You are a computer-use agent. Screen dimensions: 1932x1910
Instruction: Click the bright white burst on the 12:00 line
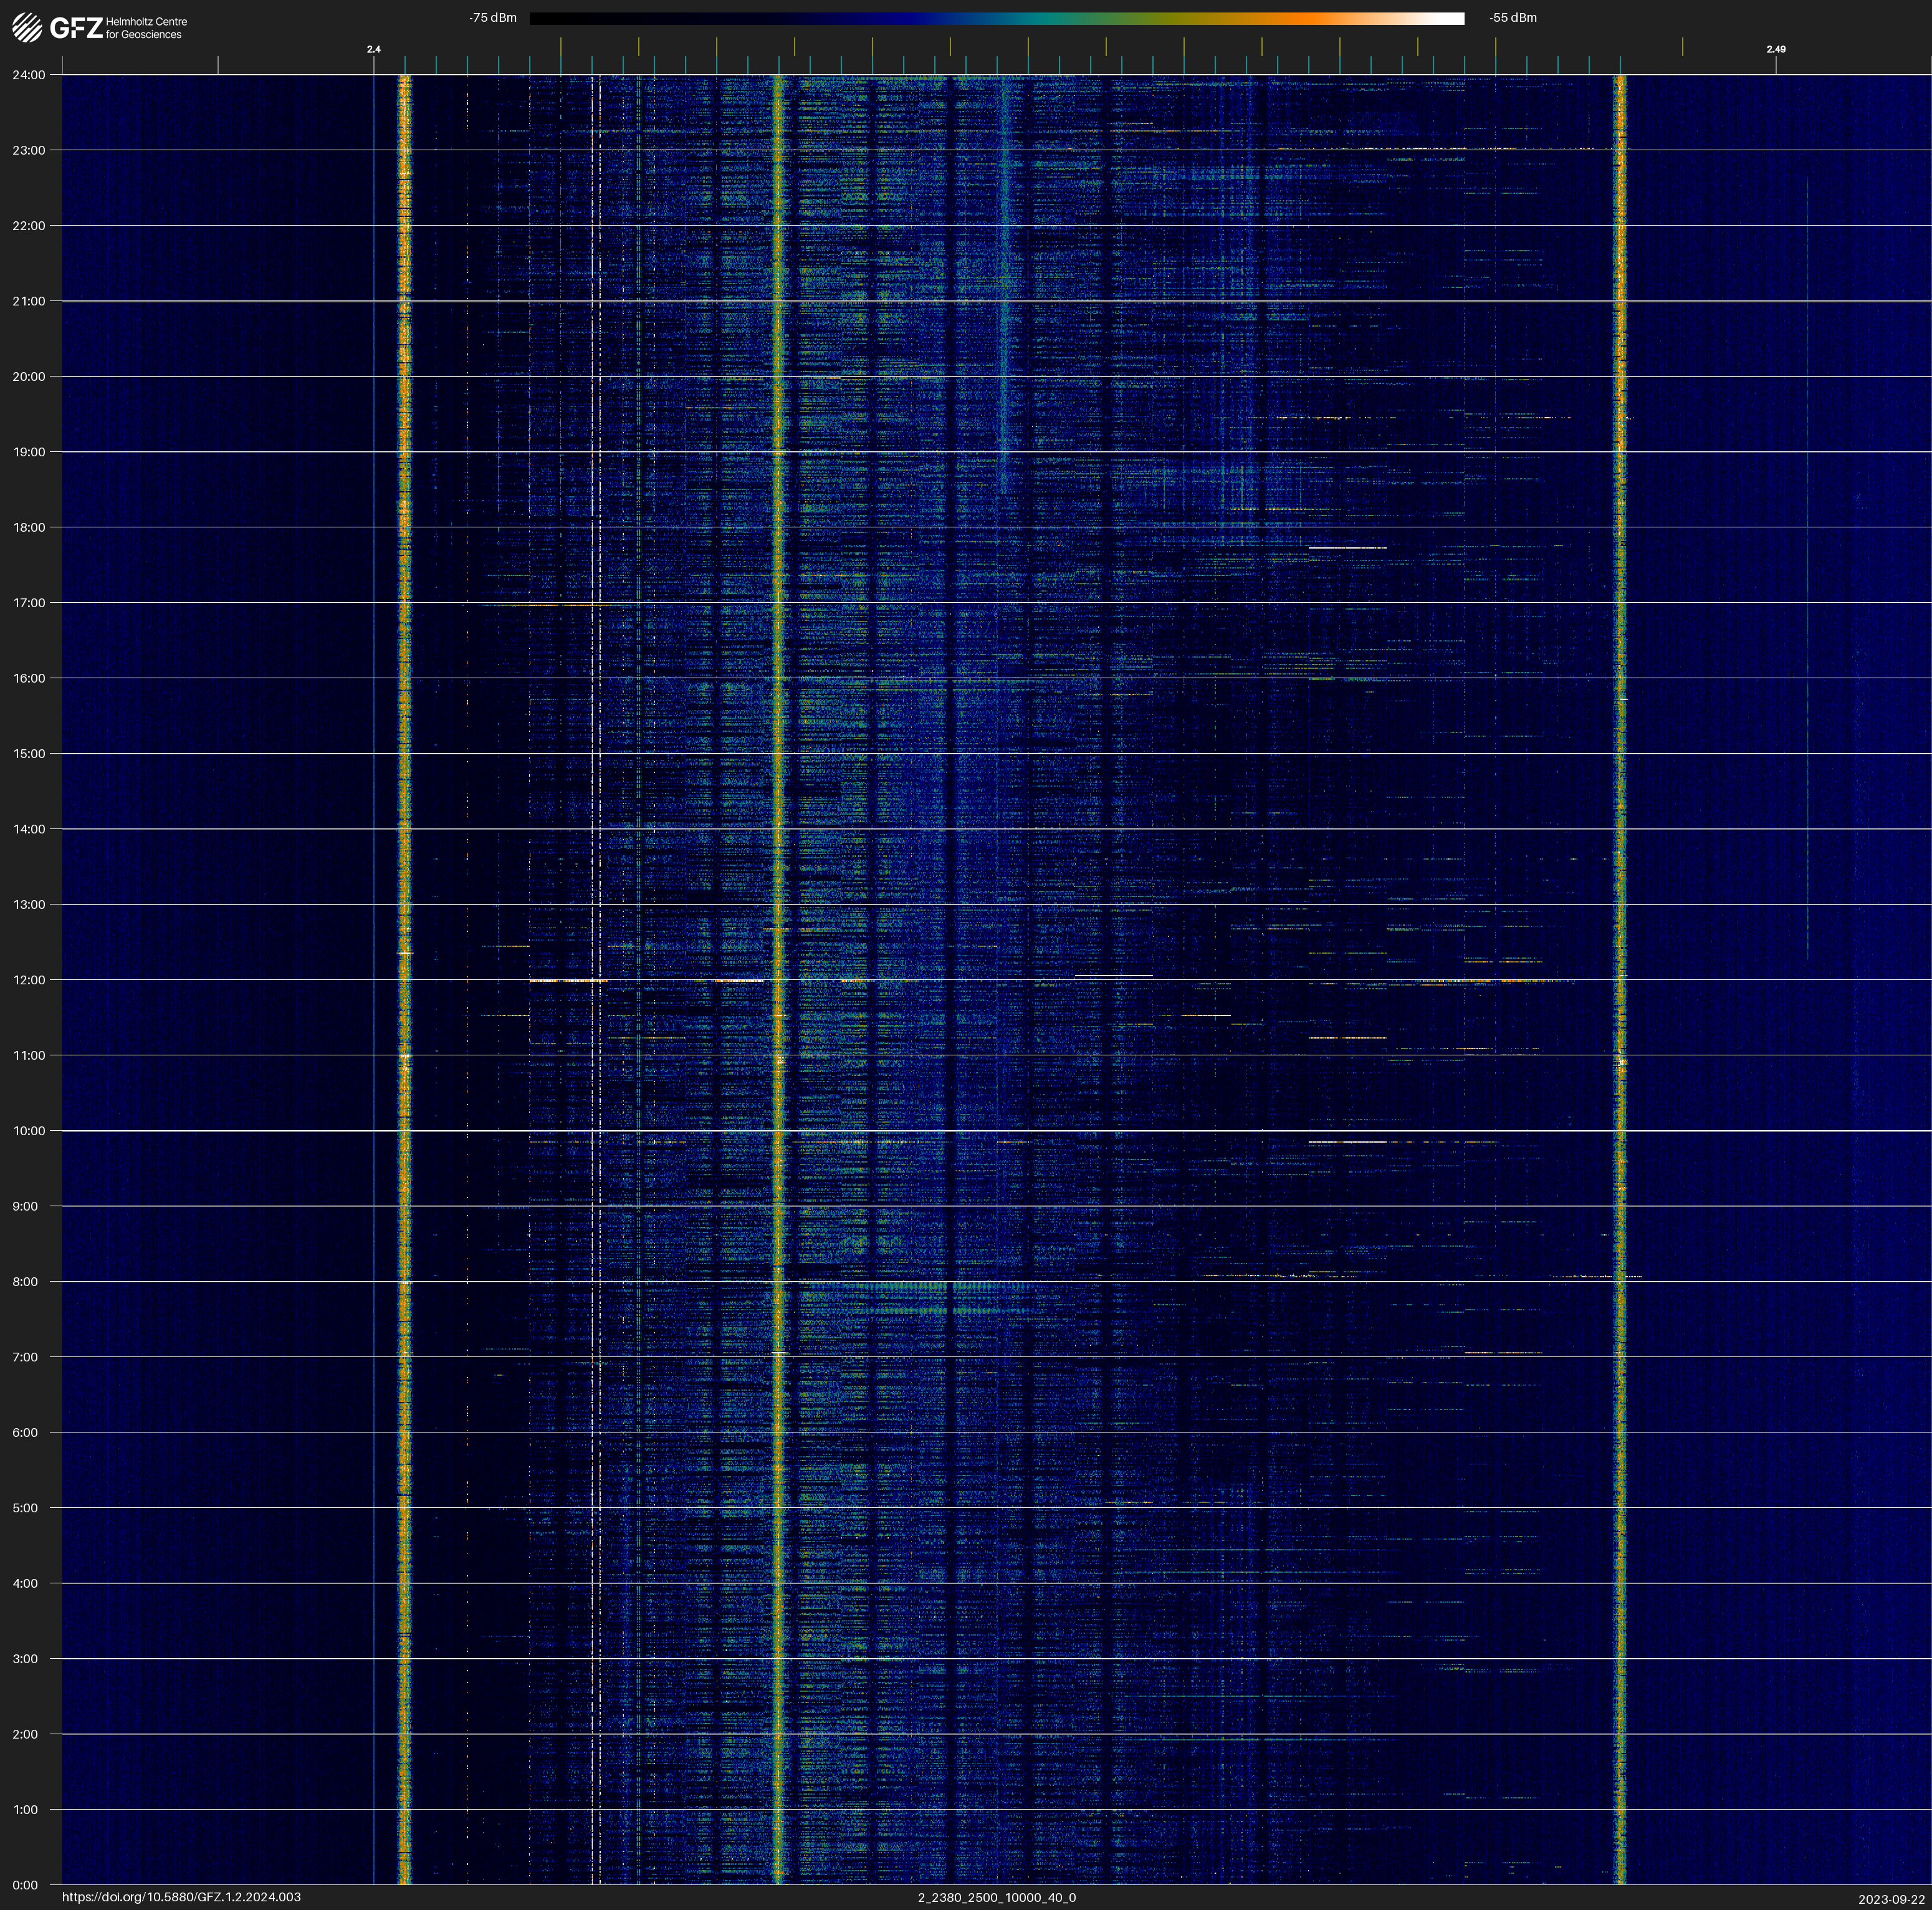pos(567,980)
